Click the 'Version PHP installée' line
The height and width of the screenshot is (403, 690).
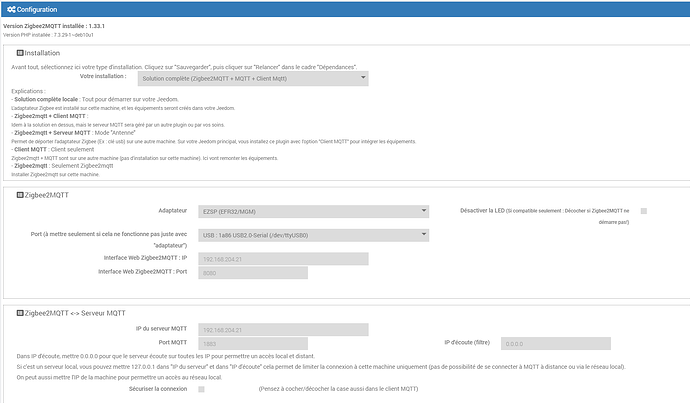48,35
